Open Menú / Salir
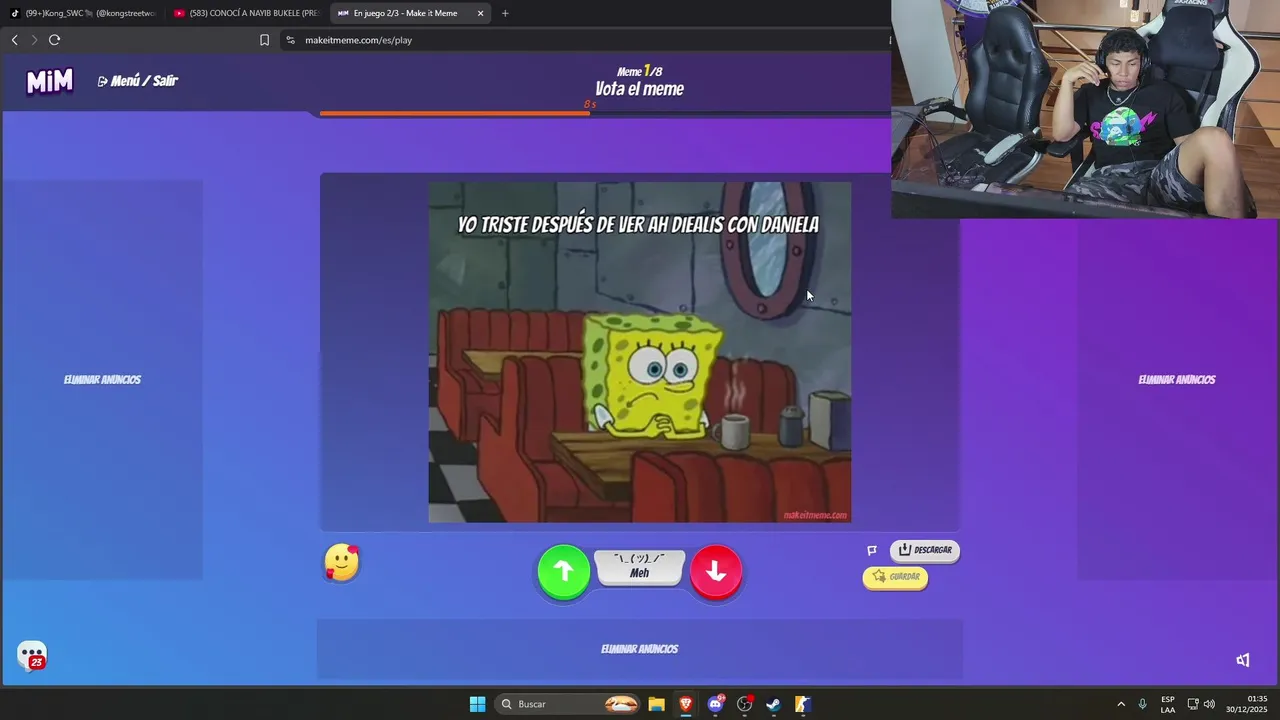Screen dimensions: 1280x720 tap(138, 81)
